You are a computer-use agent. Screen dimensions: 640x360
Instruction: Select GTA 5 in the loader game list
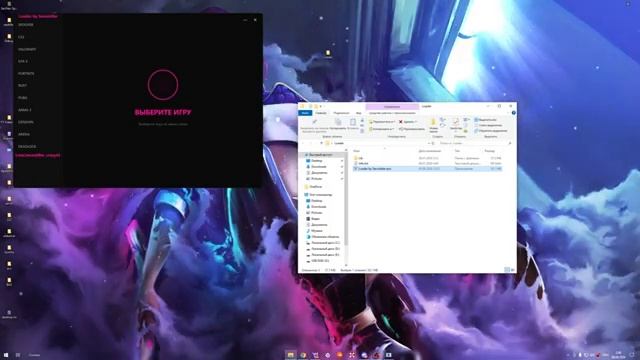(x=23, y=61)
